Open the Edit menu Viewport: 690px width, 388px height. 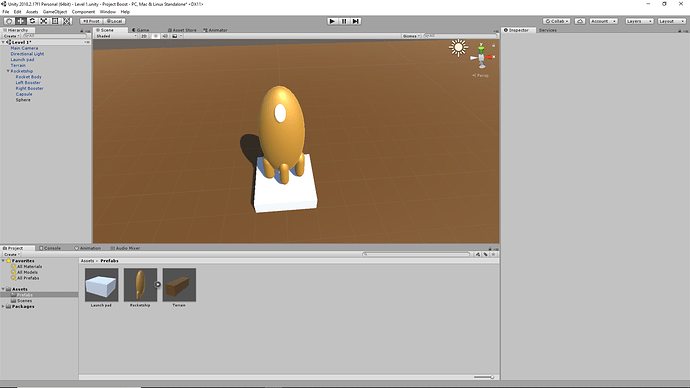click(x=18, y=12)
